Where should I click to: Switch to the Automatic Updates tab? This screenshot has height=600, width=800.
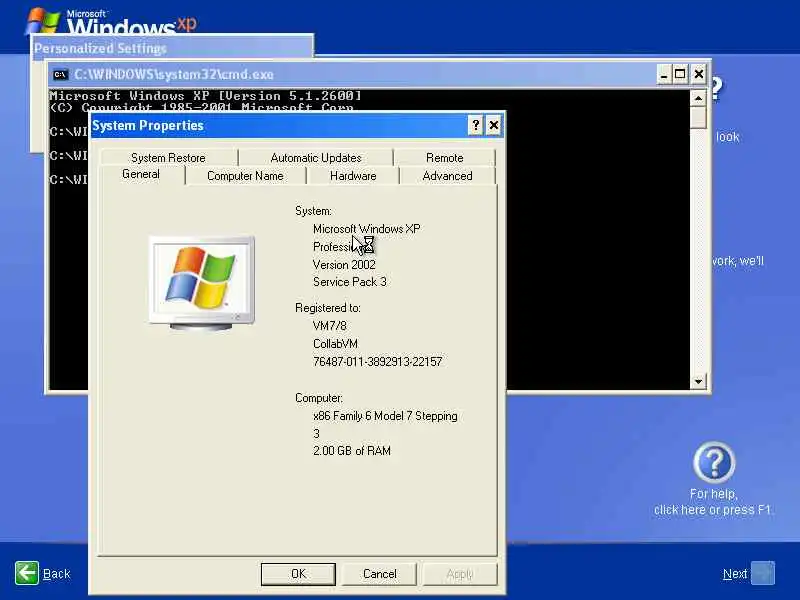pyautogui.click(x=316, y=158)
